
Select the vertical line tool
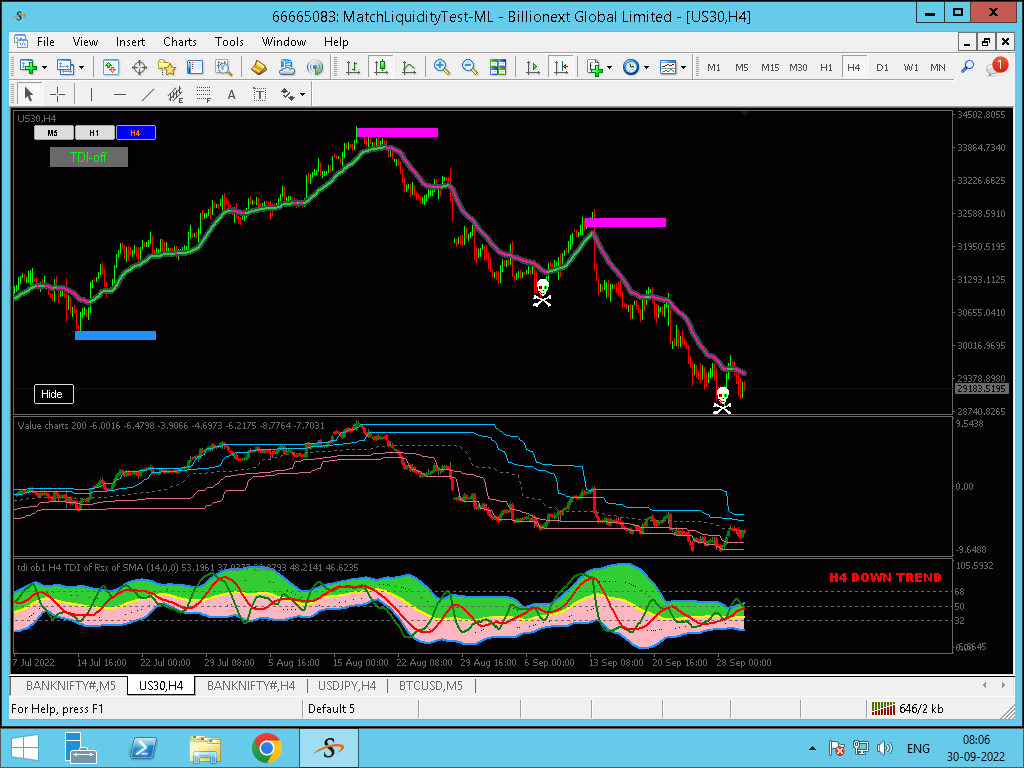(x=91, y=95)
